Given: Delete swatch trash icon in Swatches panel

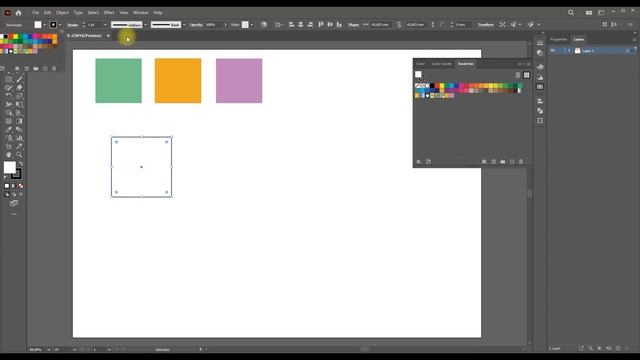Looking at the screenshot, I should 521,162.
